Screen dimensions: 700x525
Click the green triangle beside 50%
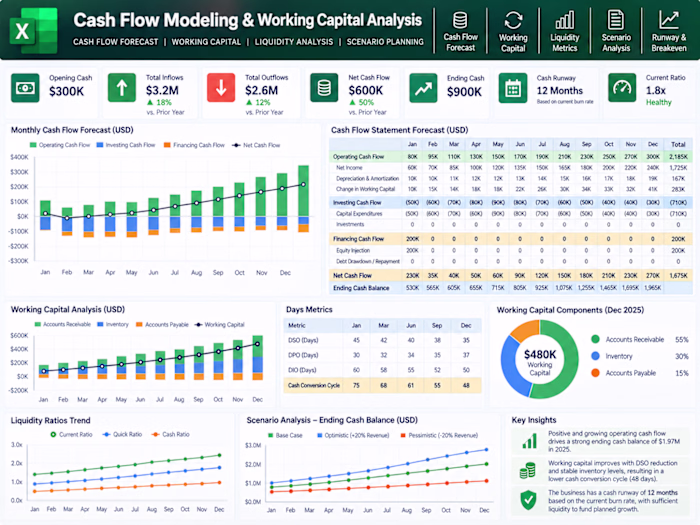click(352, 102)
